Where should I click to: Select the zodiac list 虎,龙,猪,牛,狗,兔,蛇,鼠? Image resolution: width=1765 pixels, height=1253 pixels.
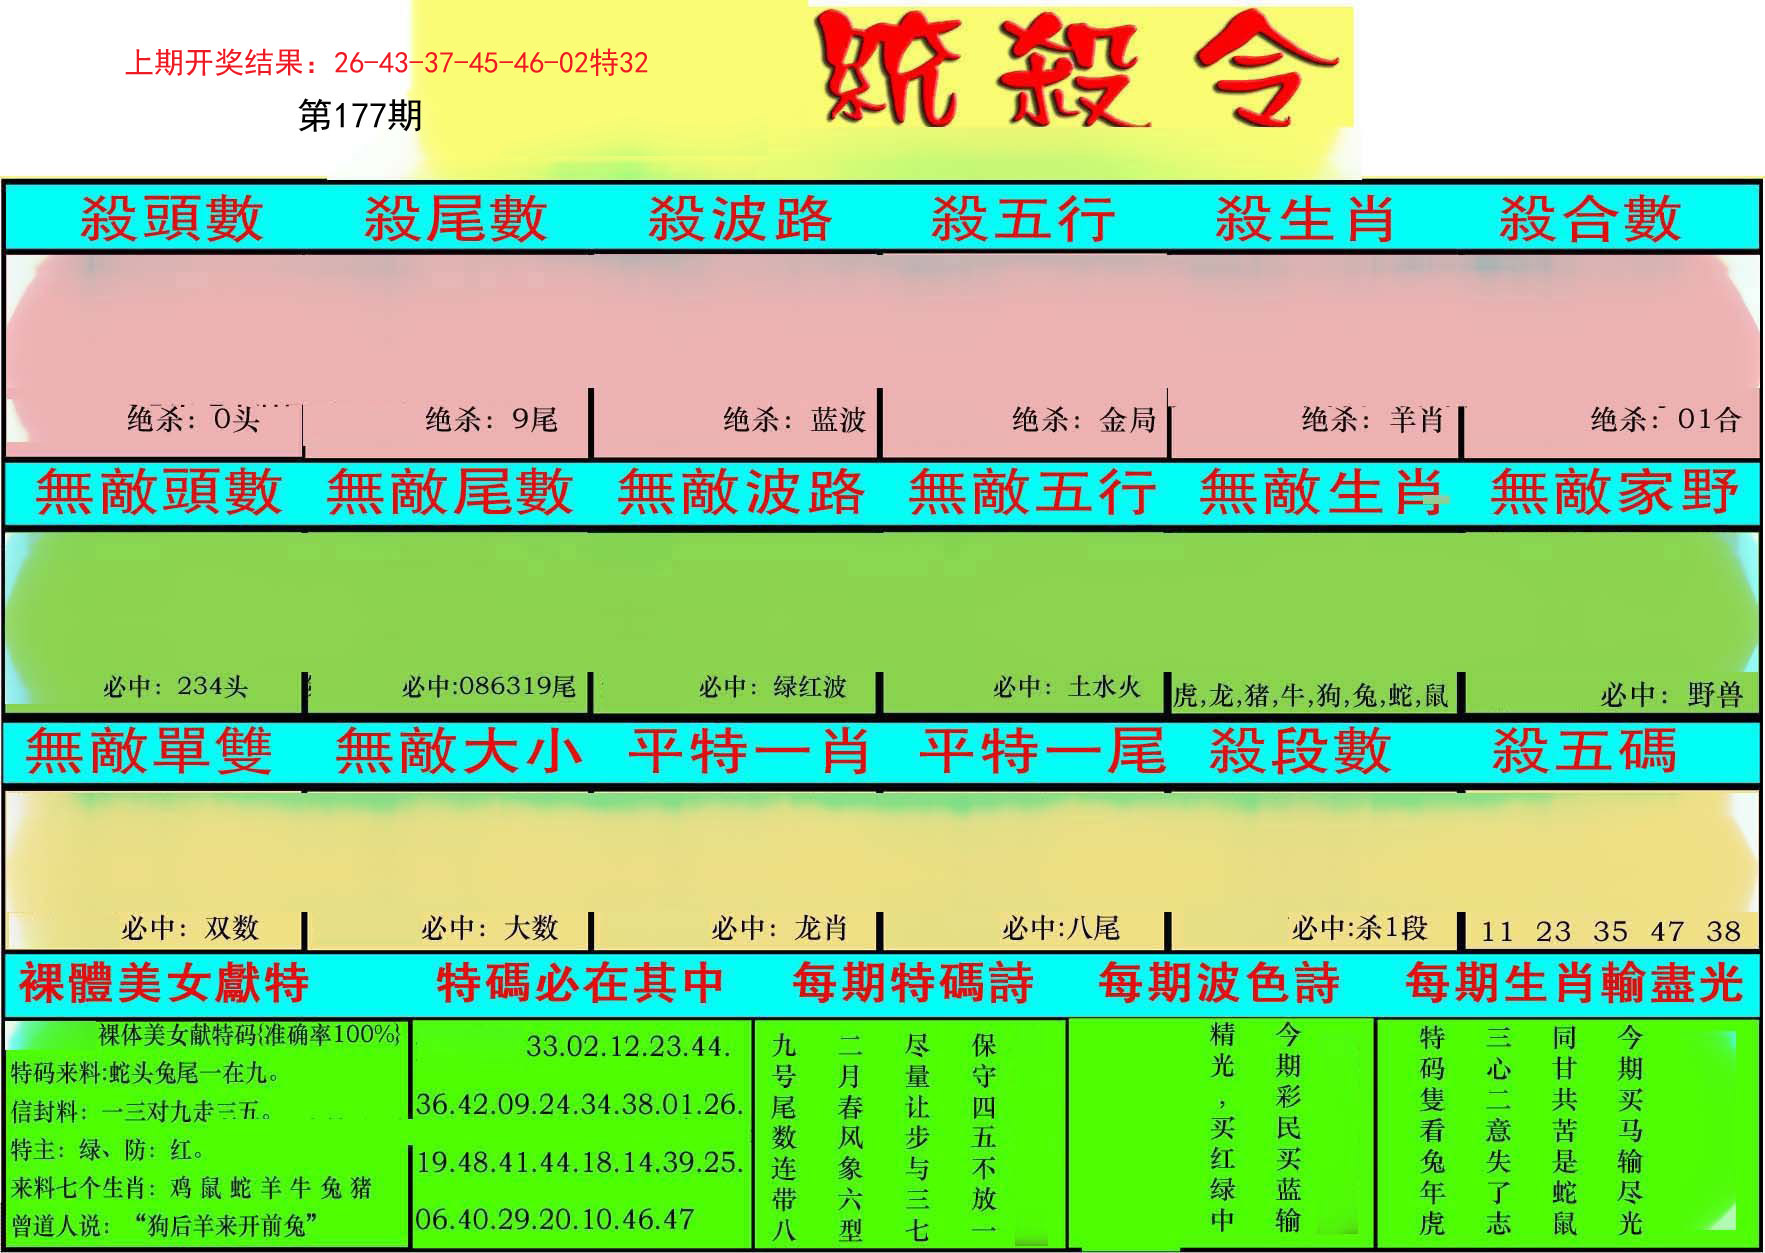point(1311,695)
